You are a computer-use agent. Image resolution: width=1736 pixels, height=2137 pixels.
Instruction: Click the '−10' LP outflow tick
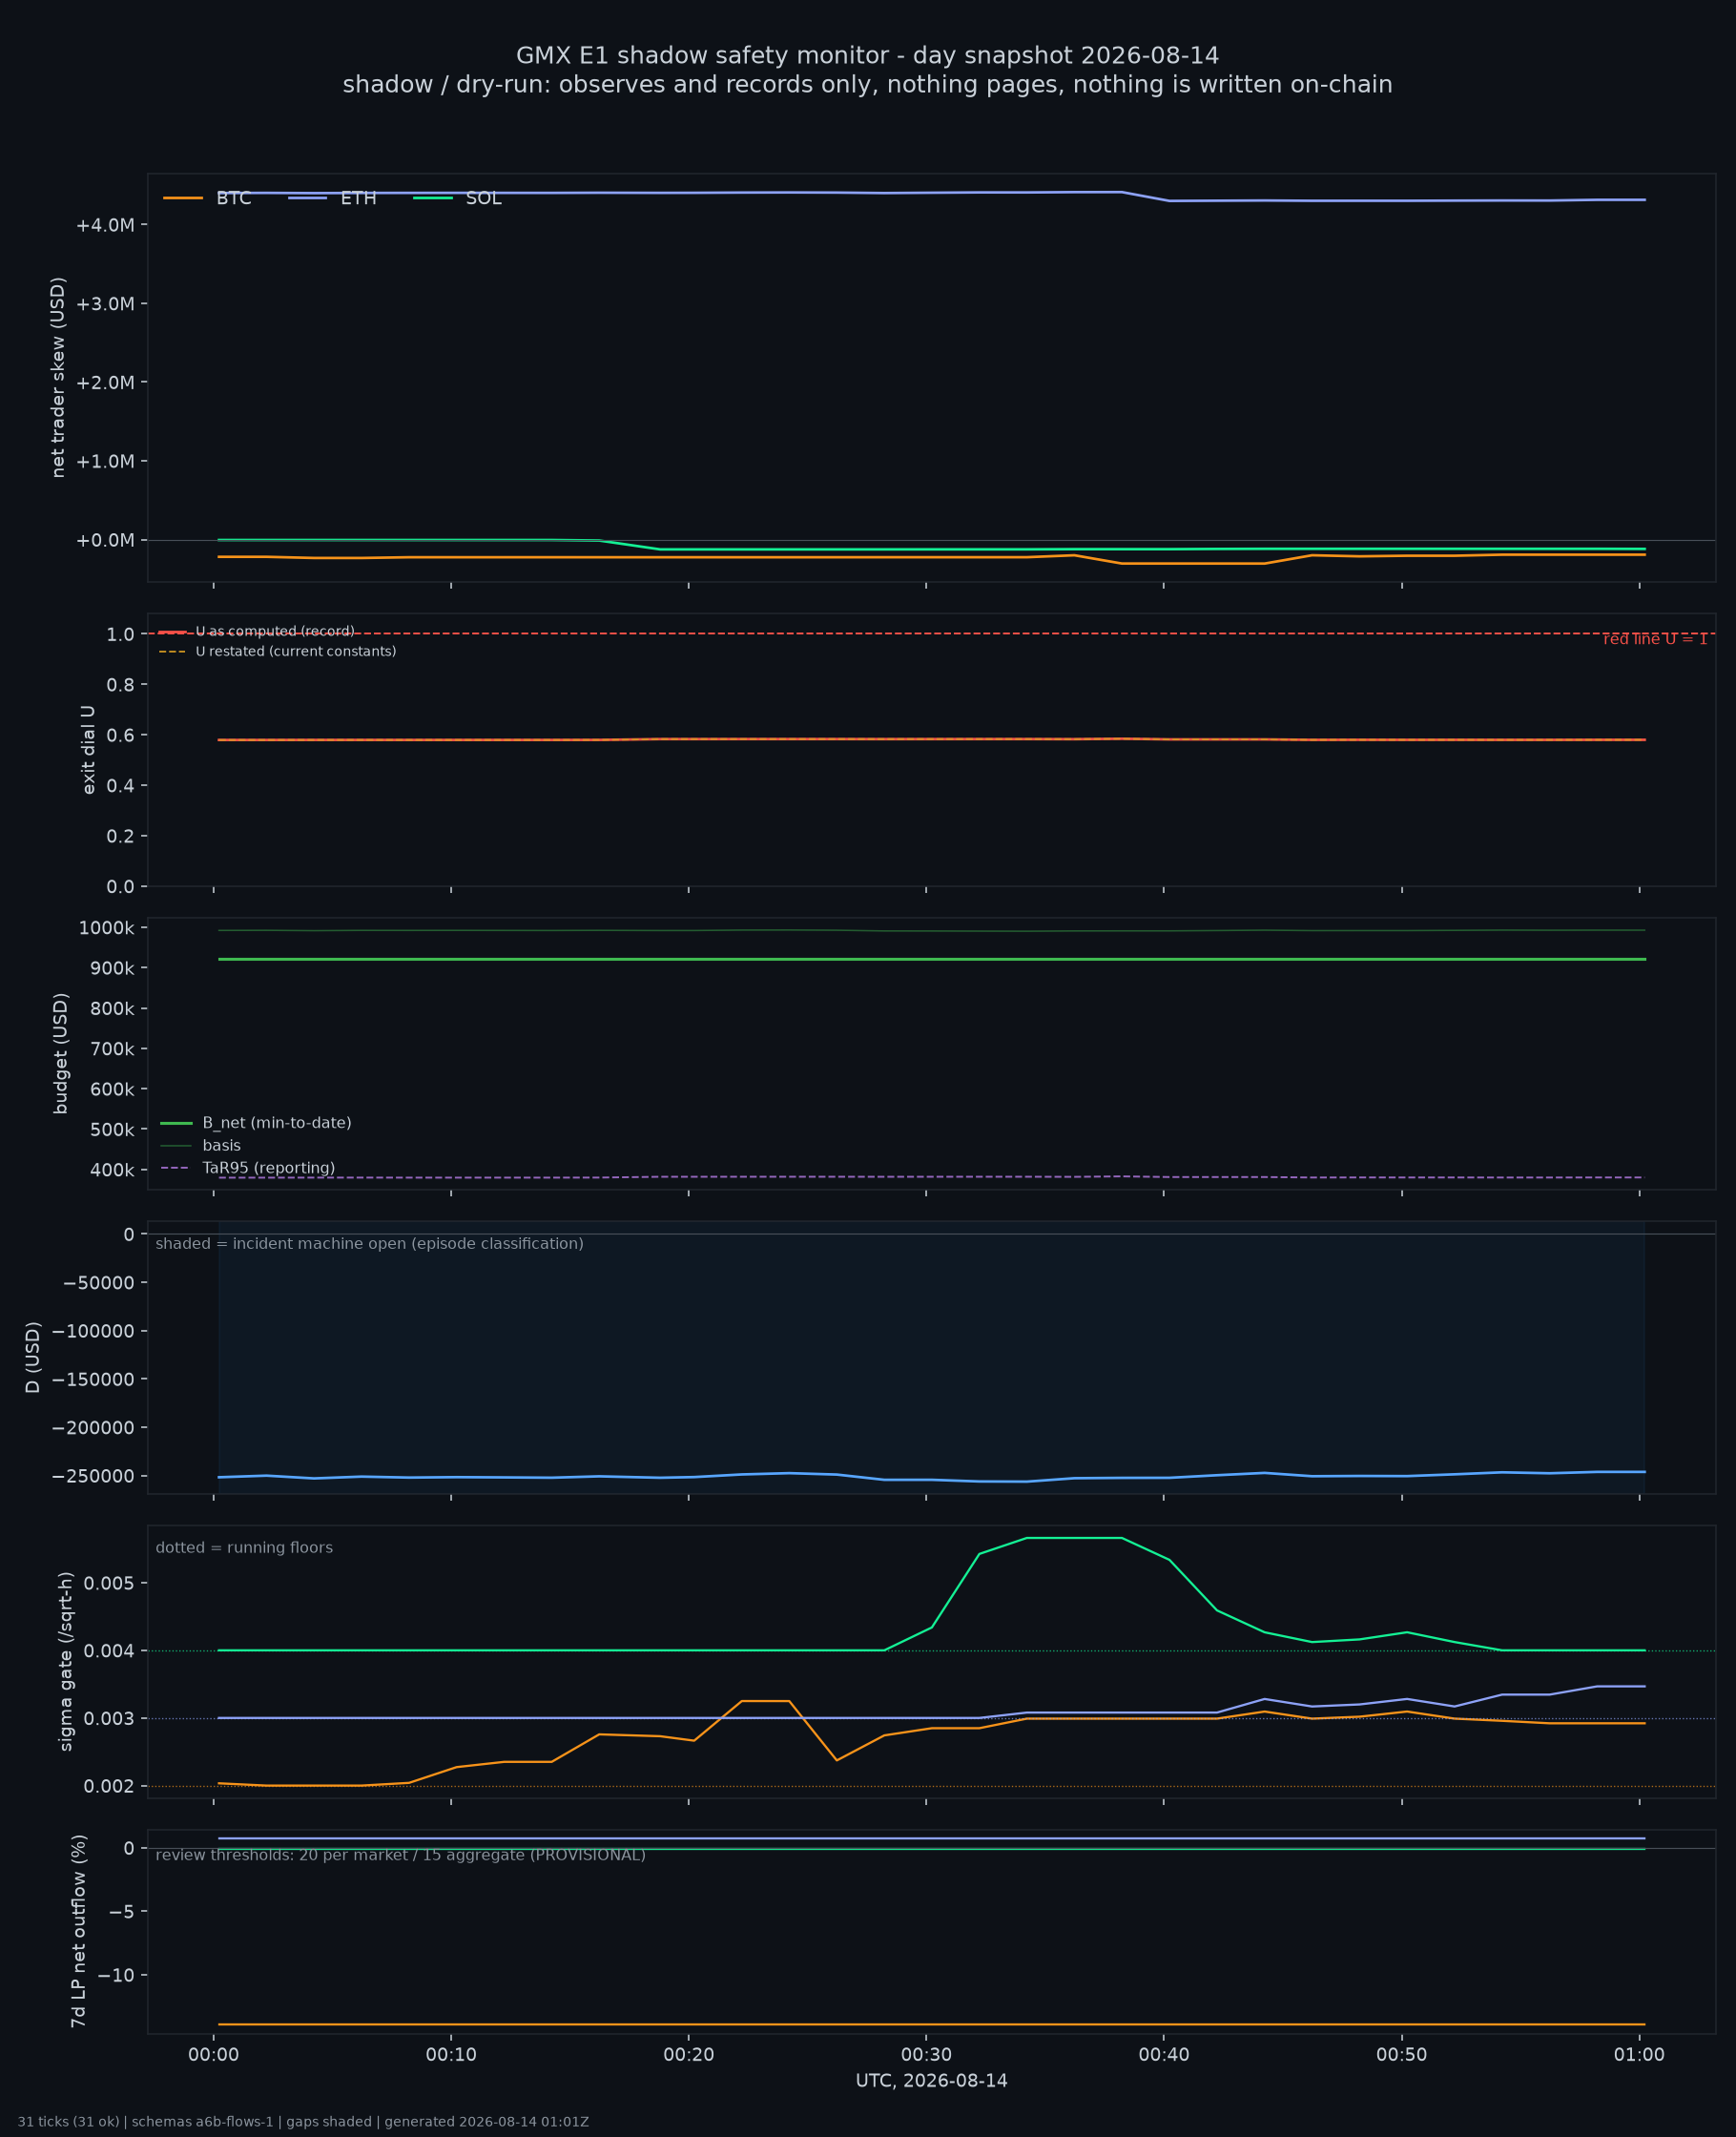click(116, 1976)
